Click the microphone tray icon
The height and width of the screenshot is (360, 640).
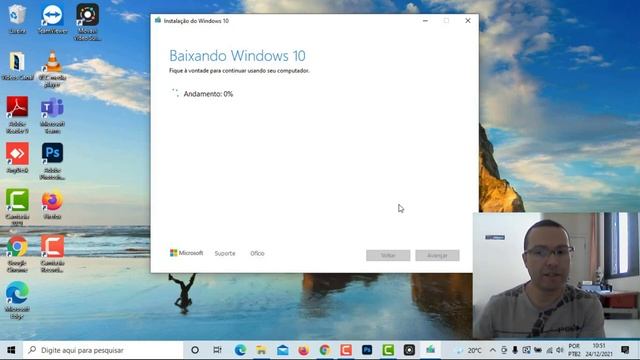click(515, 350)
